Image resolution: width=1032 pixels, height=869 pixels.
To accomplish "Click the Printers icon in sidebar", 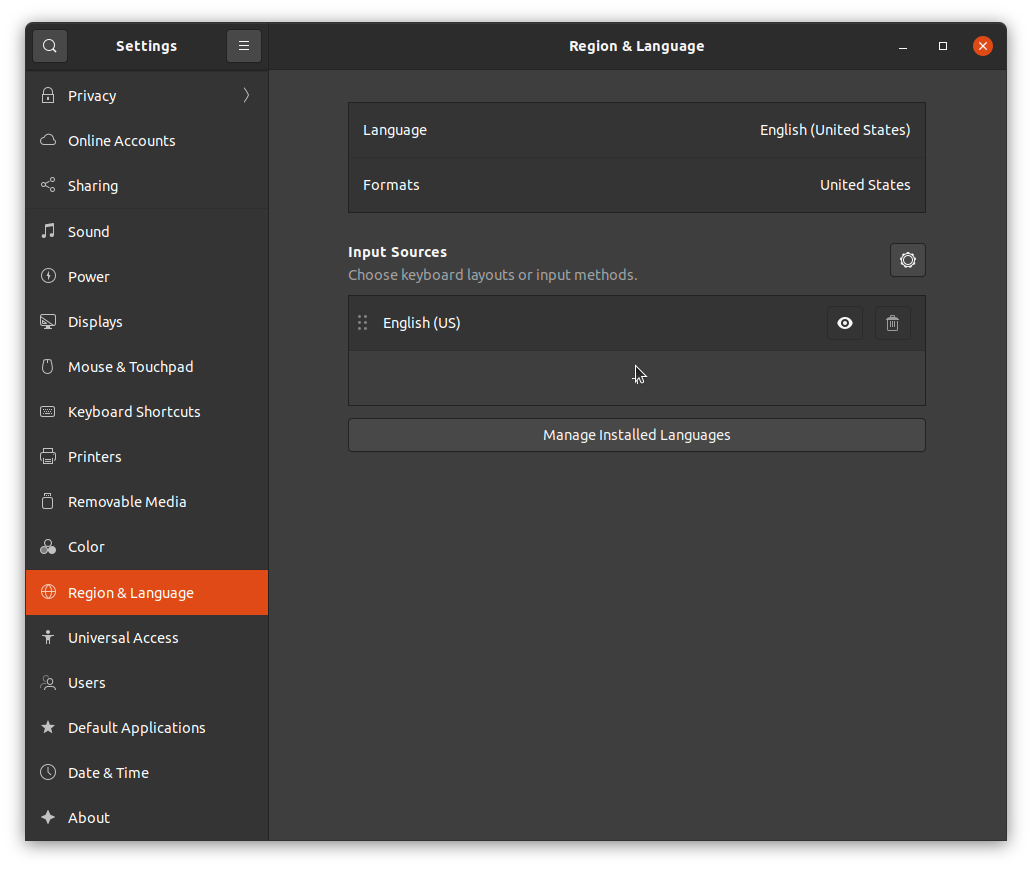I will point(48,457).
